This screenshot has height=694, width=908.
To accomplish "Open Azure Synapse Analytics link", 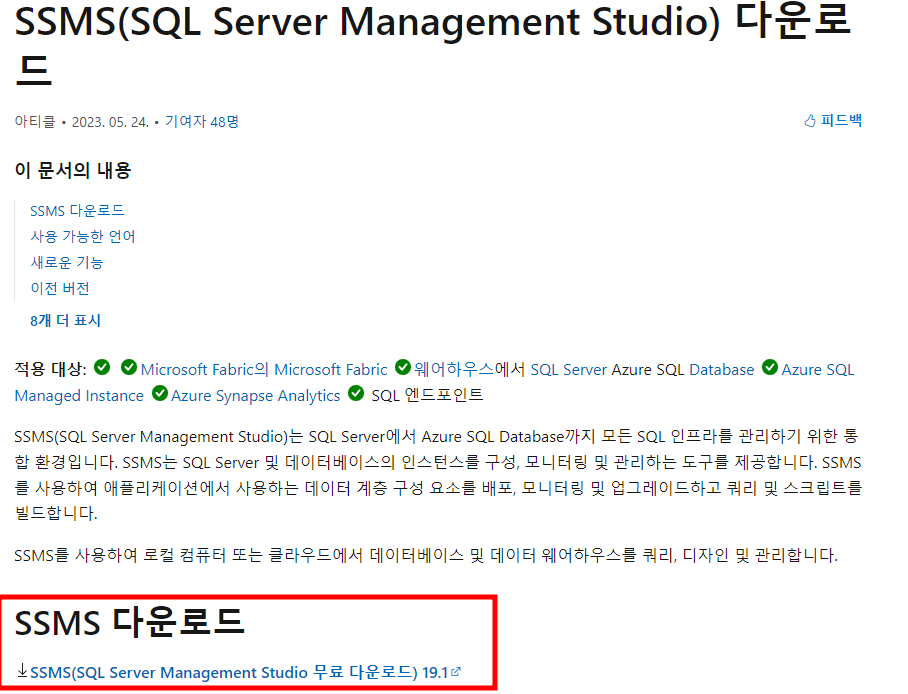I will click(x=255, y=396).
